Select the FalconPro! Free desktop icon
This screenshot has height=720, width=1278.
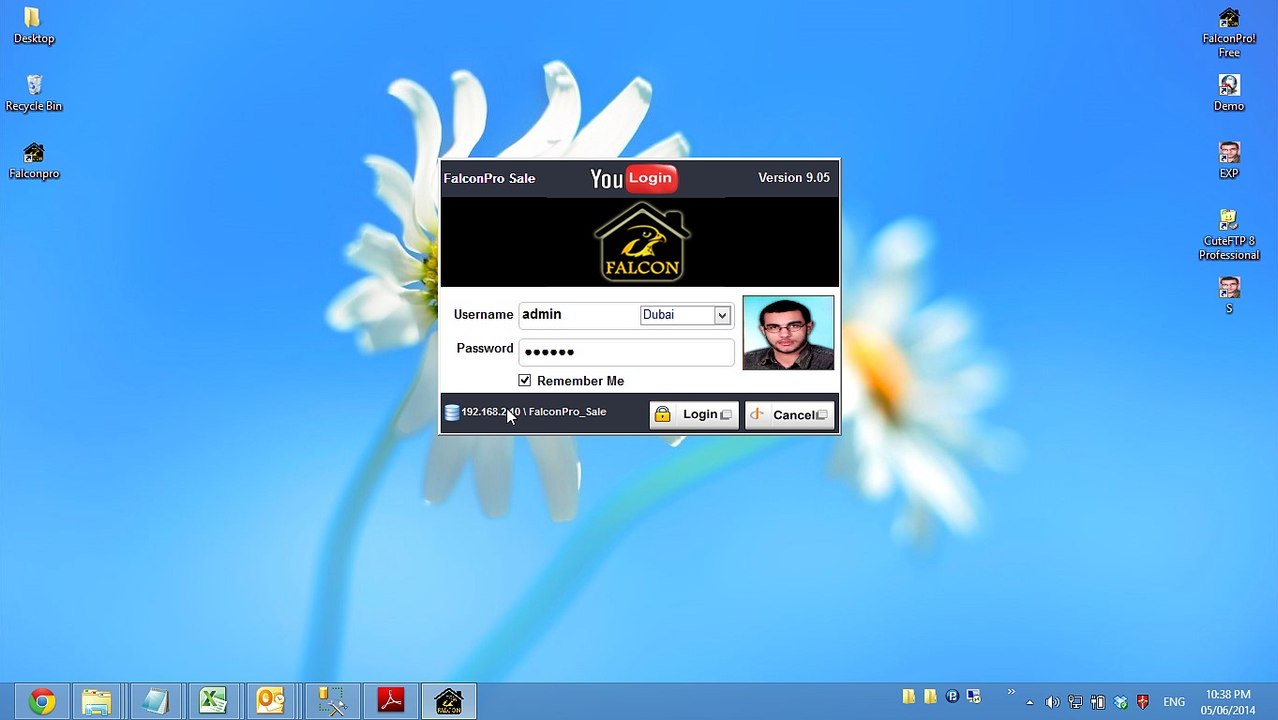click(x=1229, y=32)
